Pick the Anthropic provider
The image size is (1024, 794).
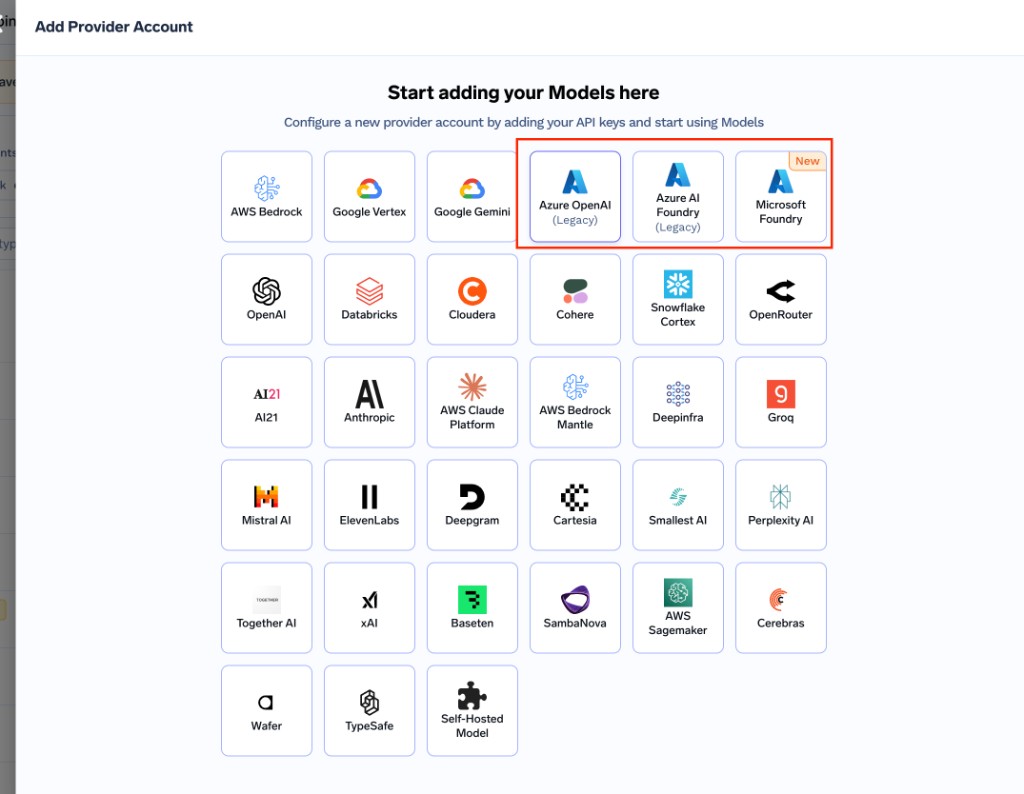click(x=369, y=402)
